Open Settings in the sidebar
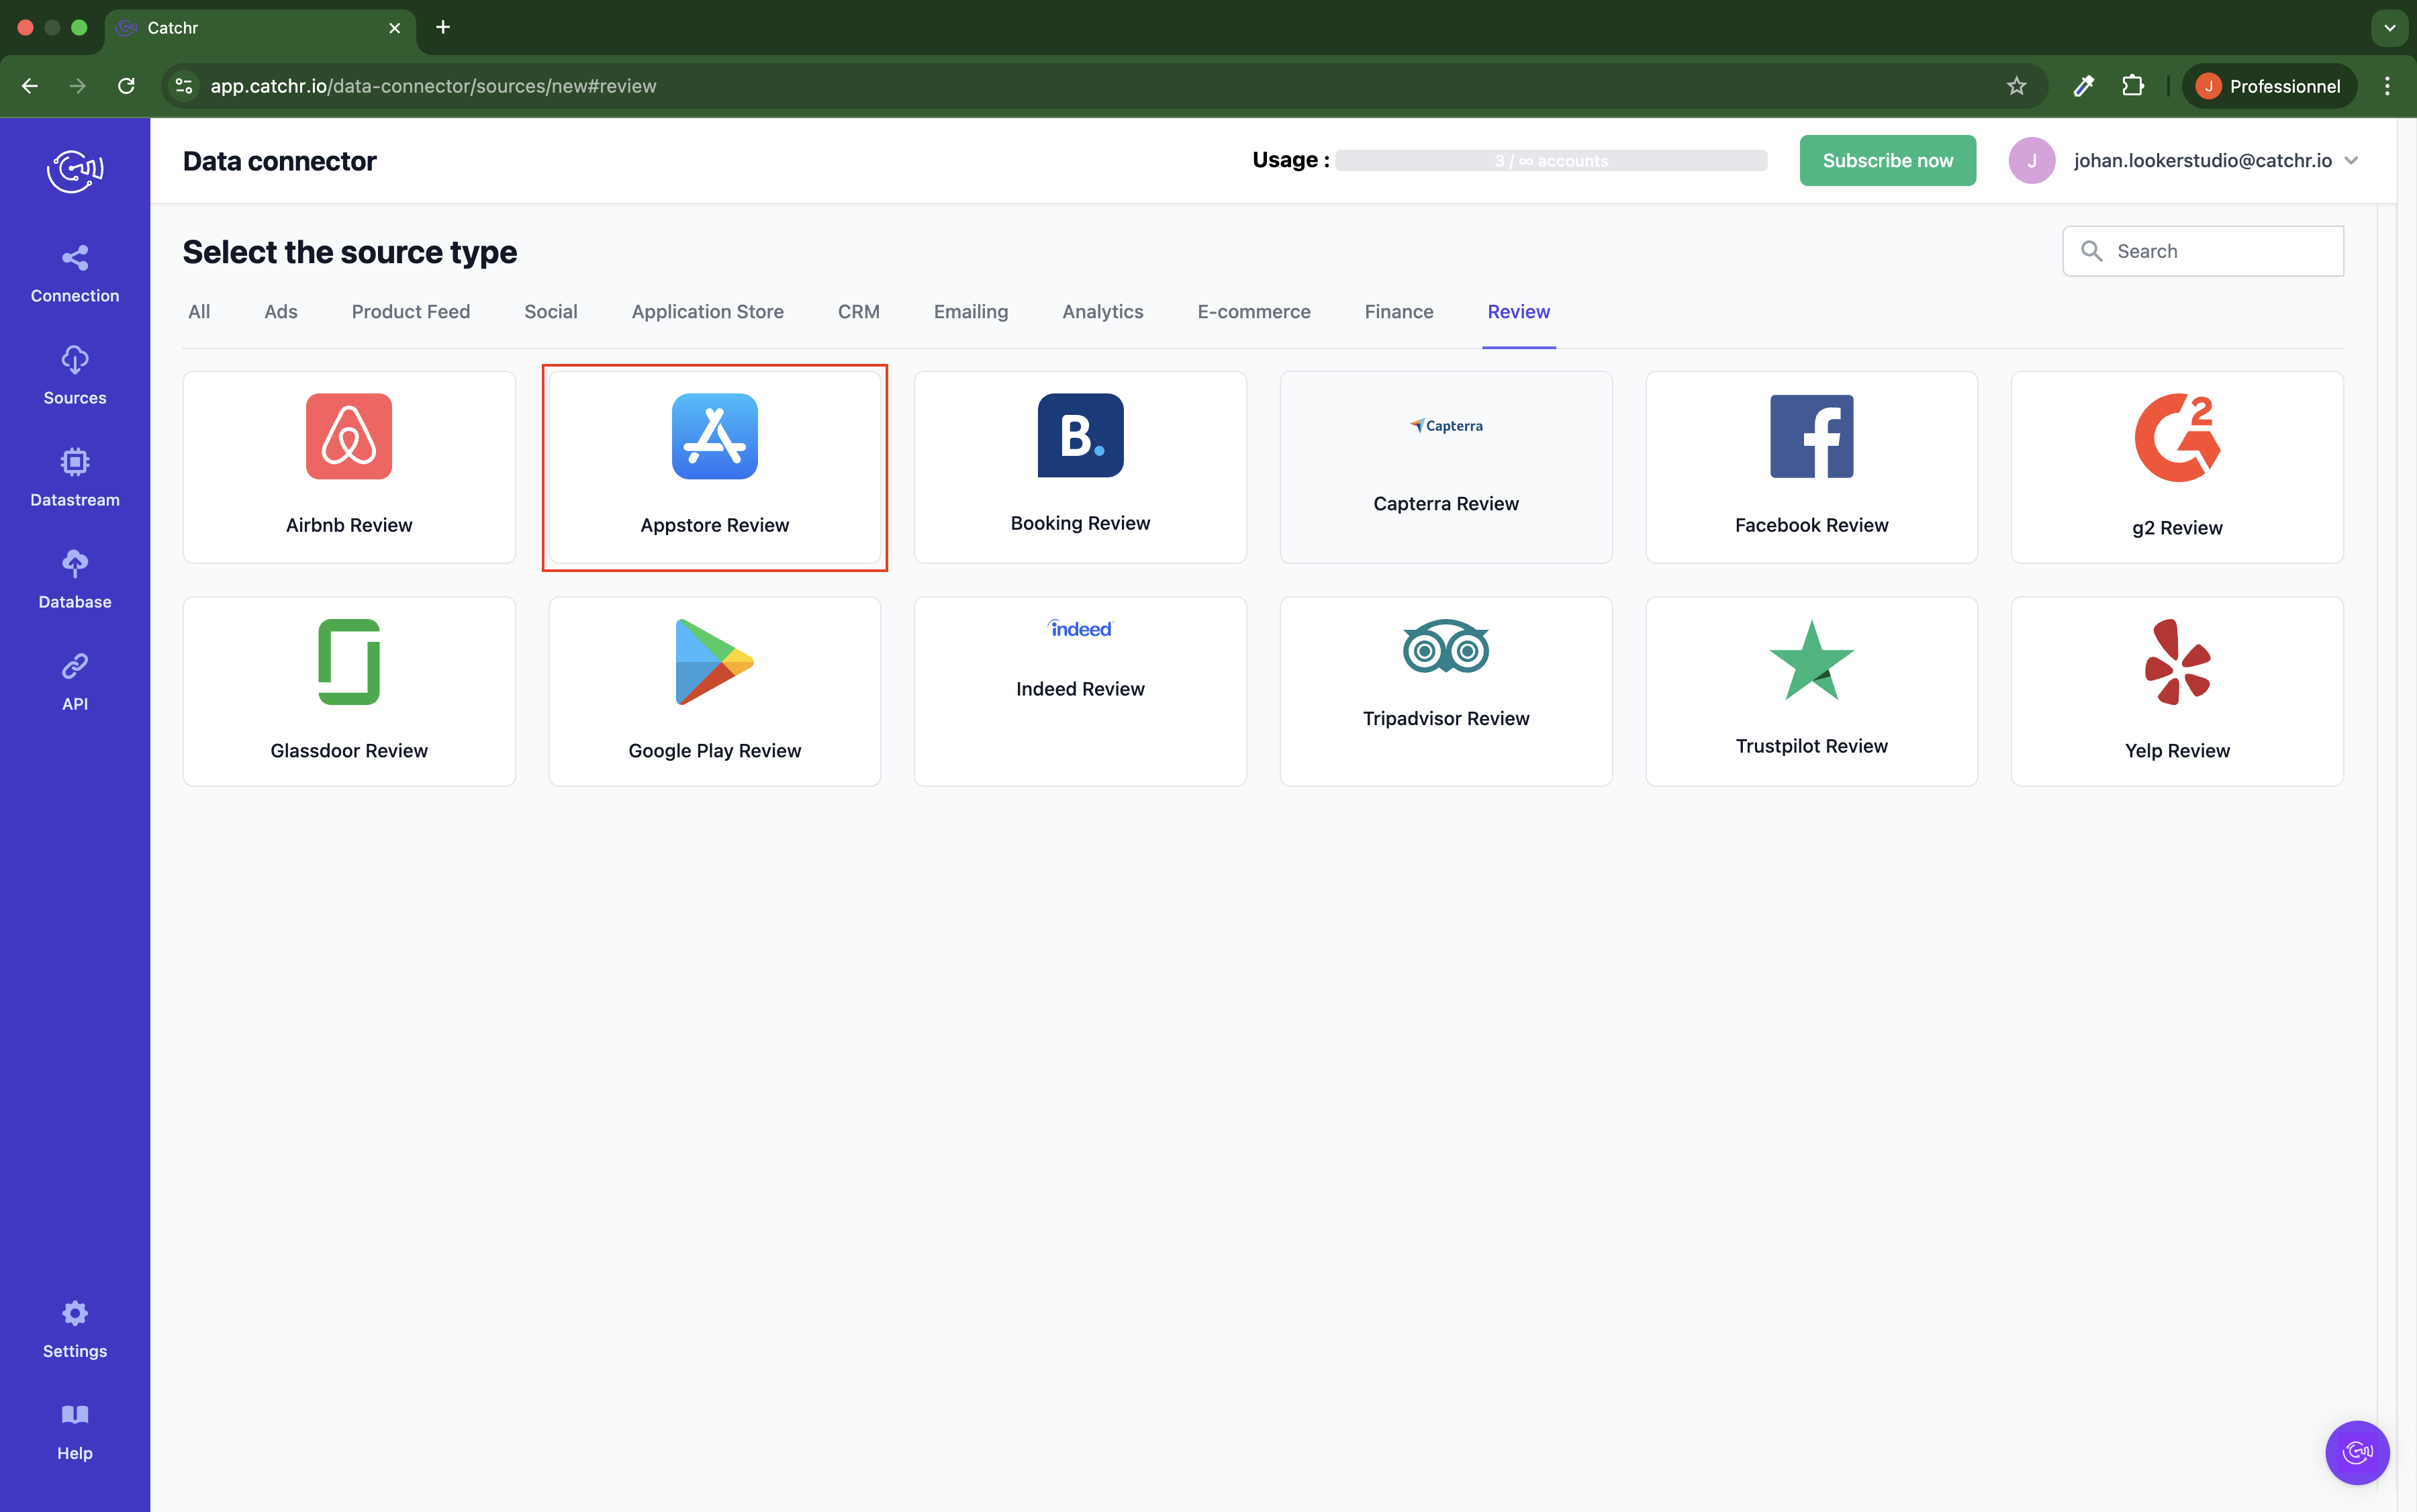Image resolution: width=2417 pixels, height=1512 pixels. pos(75,1329)
